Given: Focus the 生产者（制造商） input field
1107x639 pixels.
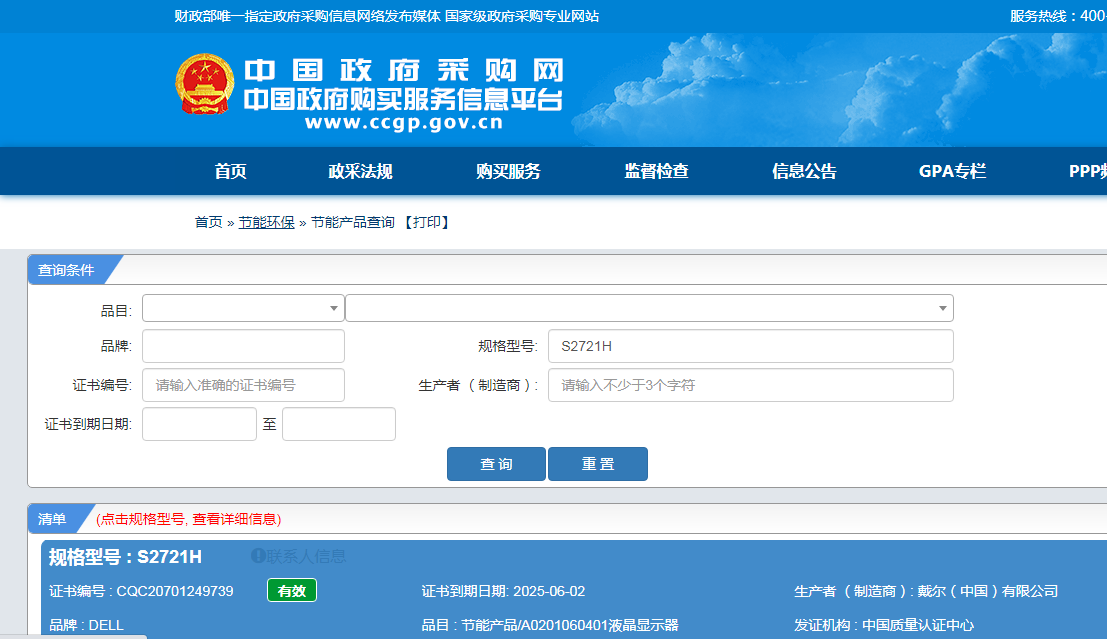Looking at the screenshot, I should 751,385.
